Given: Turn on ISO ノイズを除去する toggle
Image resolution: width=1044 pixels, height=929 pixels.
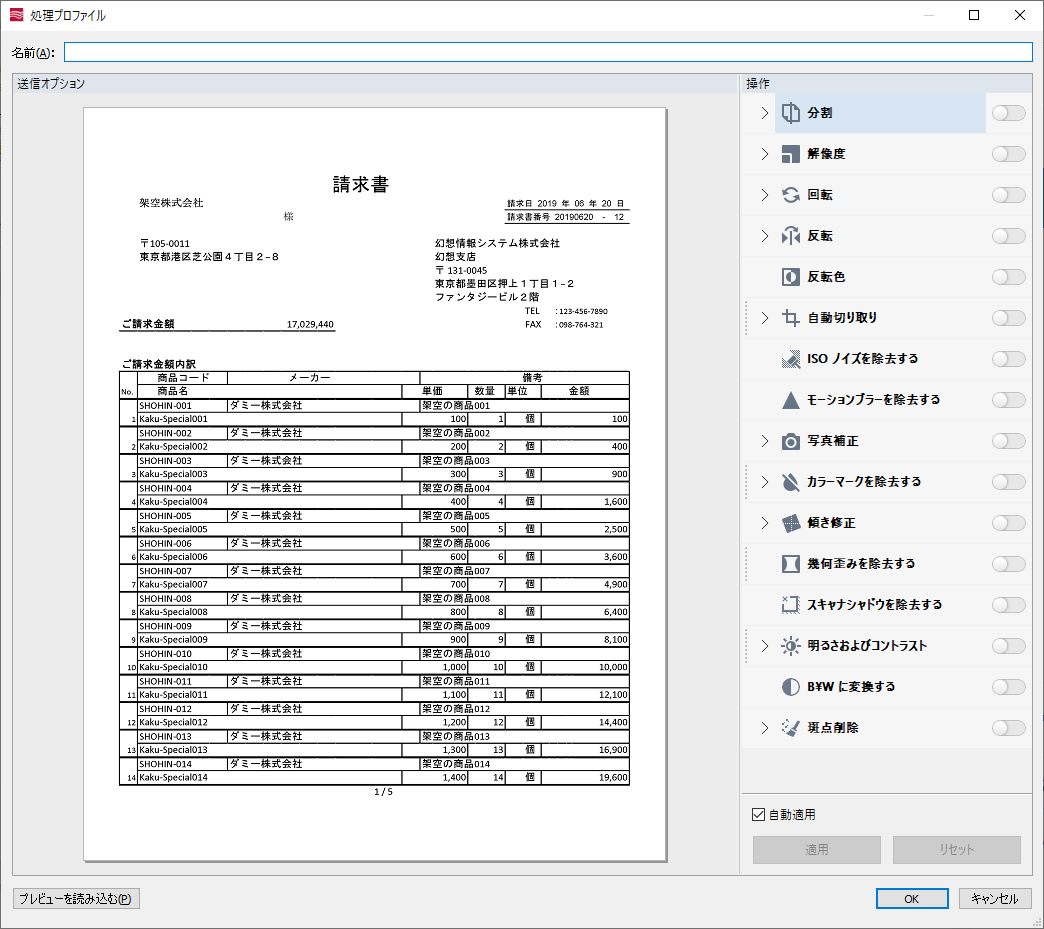Looking at the screenshot, I should (1008, 359).
